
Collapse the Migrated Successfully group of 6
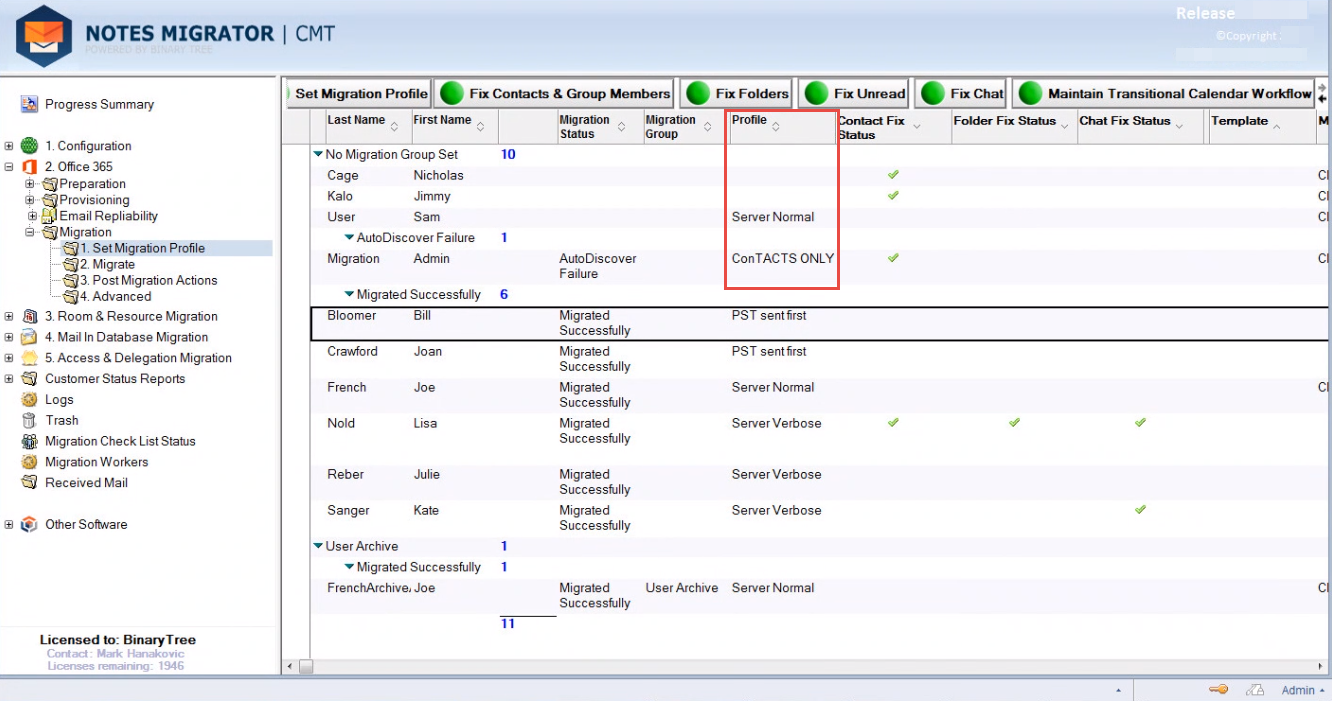coord(349,295)
